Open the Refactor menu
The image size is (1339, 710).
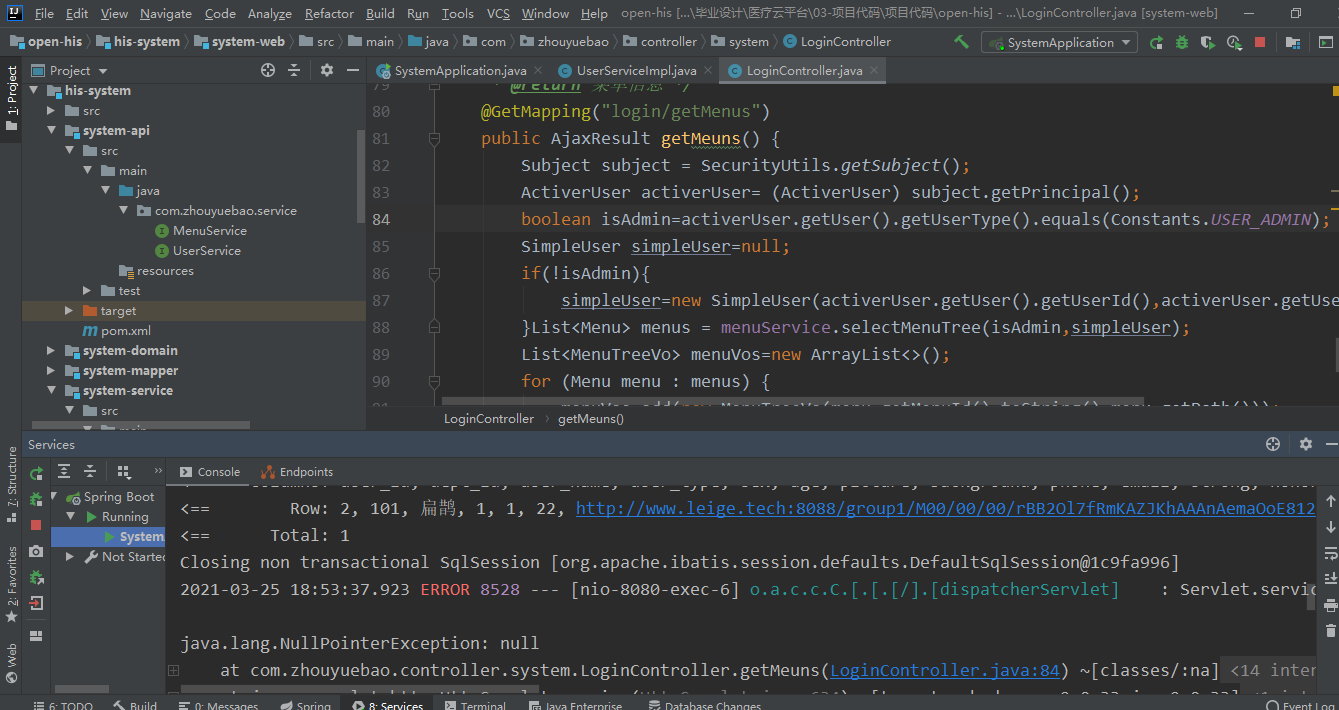click(x=329, y=13)
